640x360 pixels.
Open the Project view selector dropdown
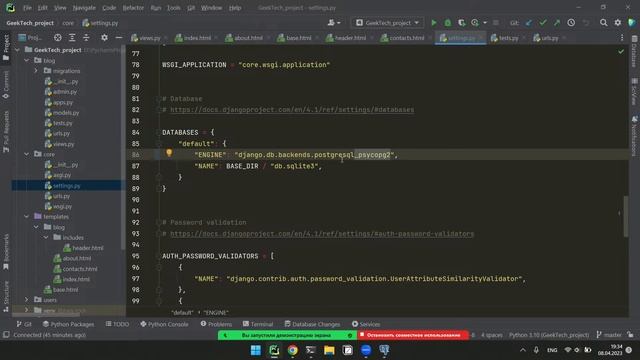(x=30, y=38)
